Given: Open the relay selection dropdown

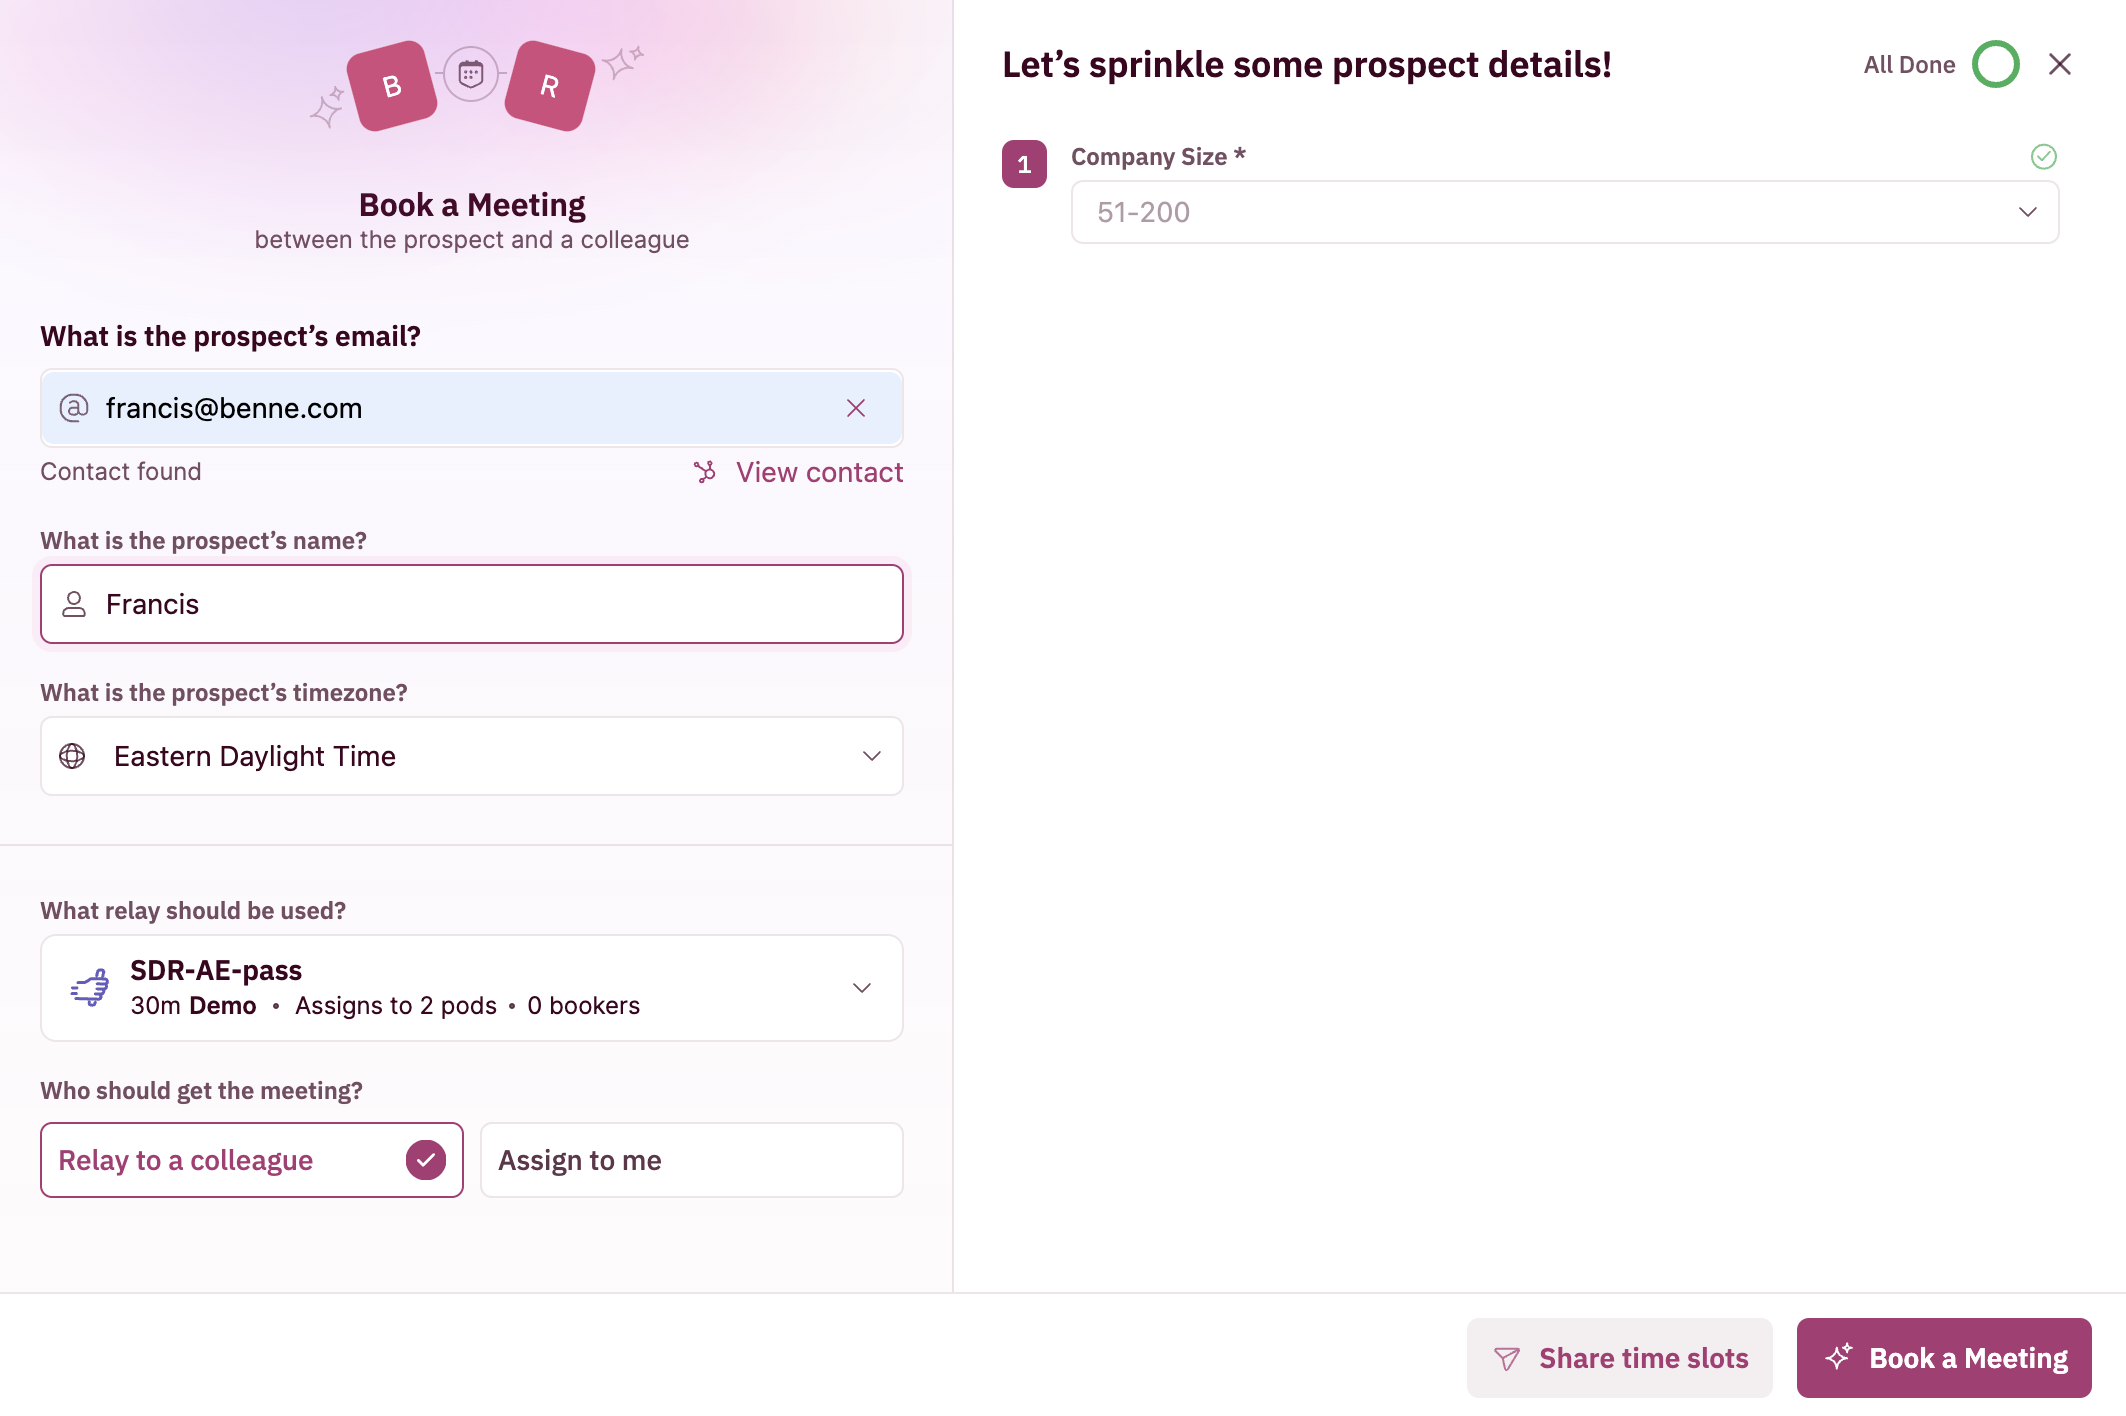Looking at the screenshot, I should pyautogui.click(x=472, y=988).
